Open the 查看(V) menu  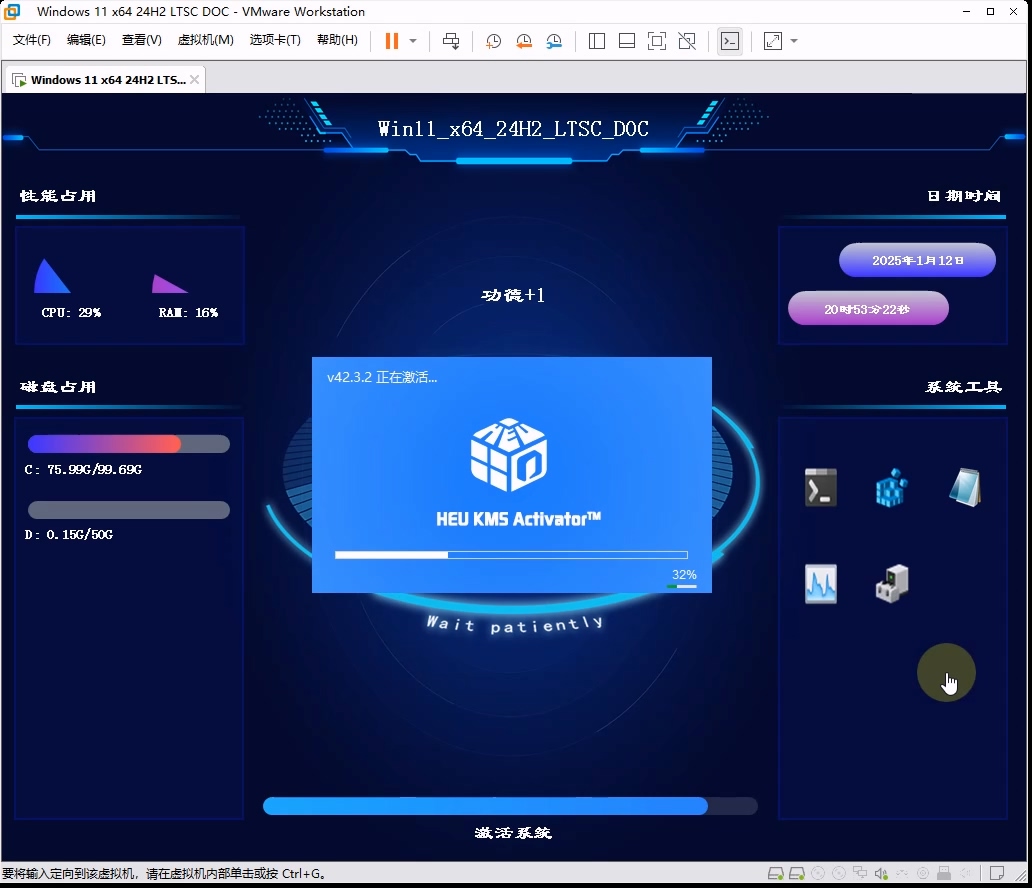(x=142, y=39)
